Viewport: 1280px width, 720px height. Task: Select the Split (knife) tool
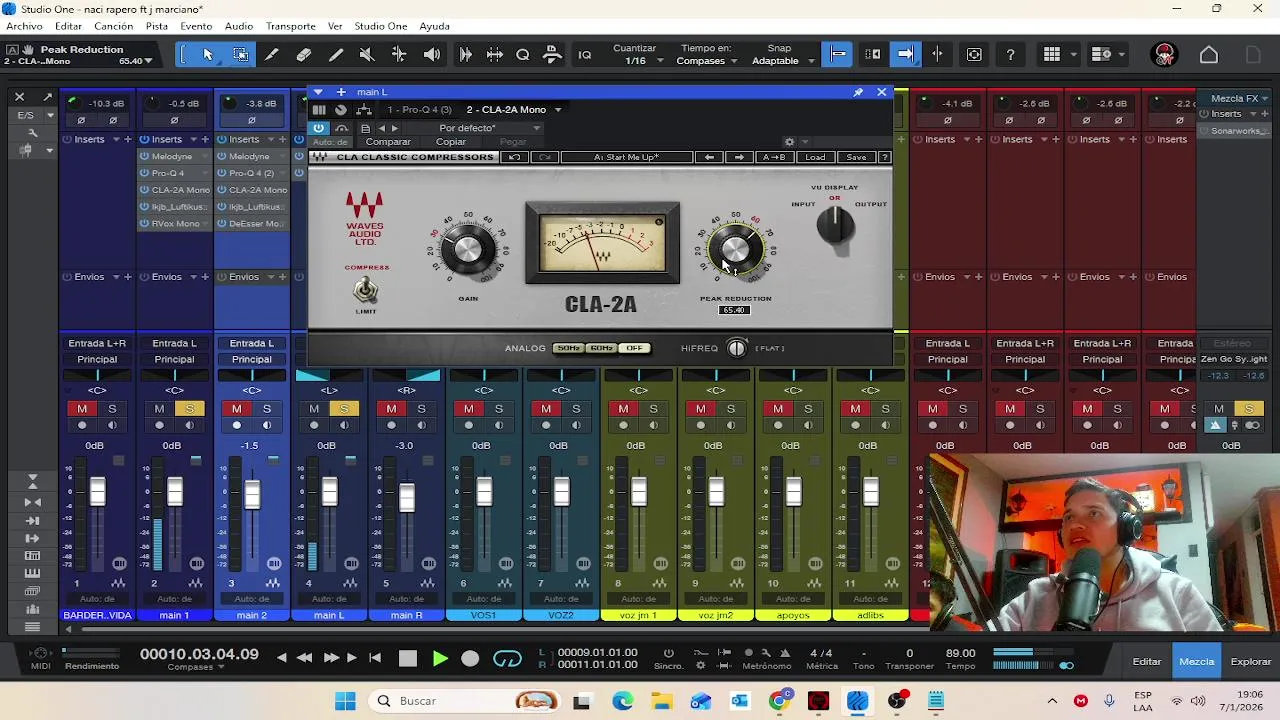click(271, 55)
